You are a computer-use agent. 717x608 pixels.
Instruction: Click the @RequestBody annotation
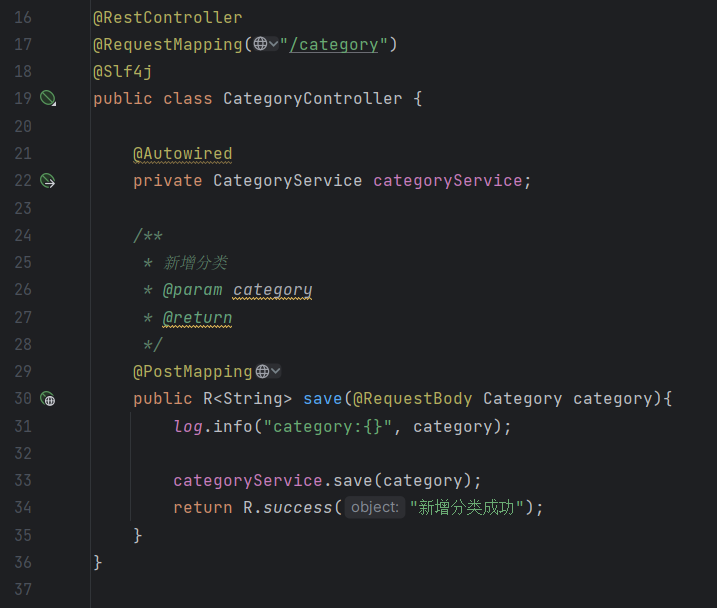coord(412,399)
